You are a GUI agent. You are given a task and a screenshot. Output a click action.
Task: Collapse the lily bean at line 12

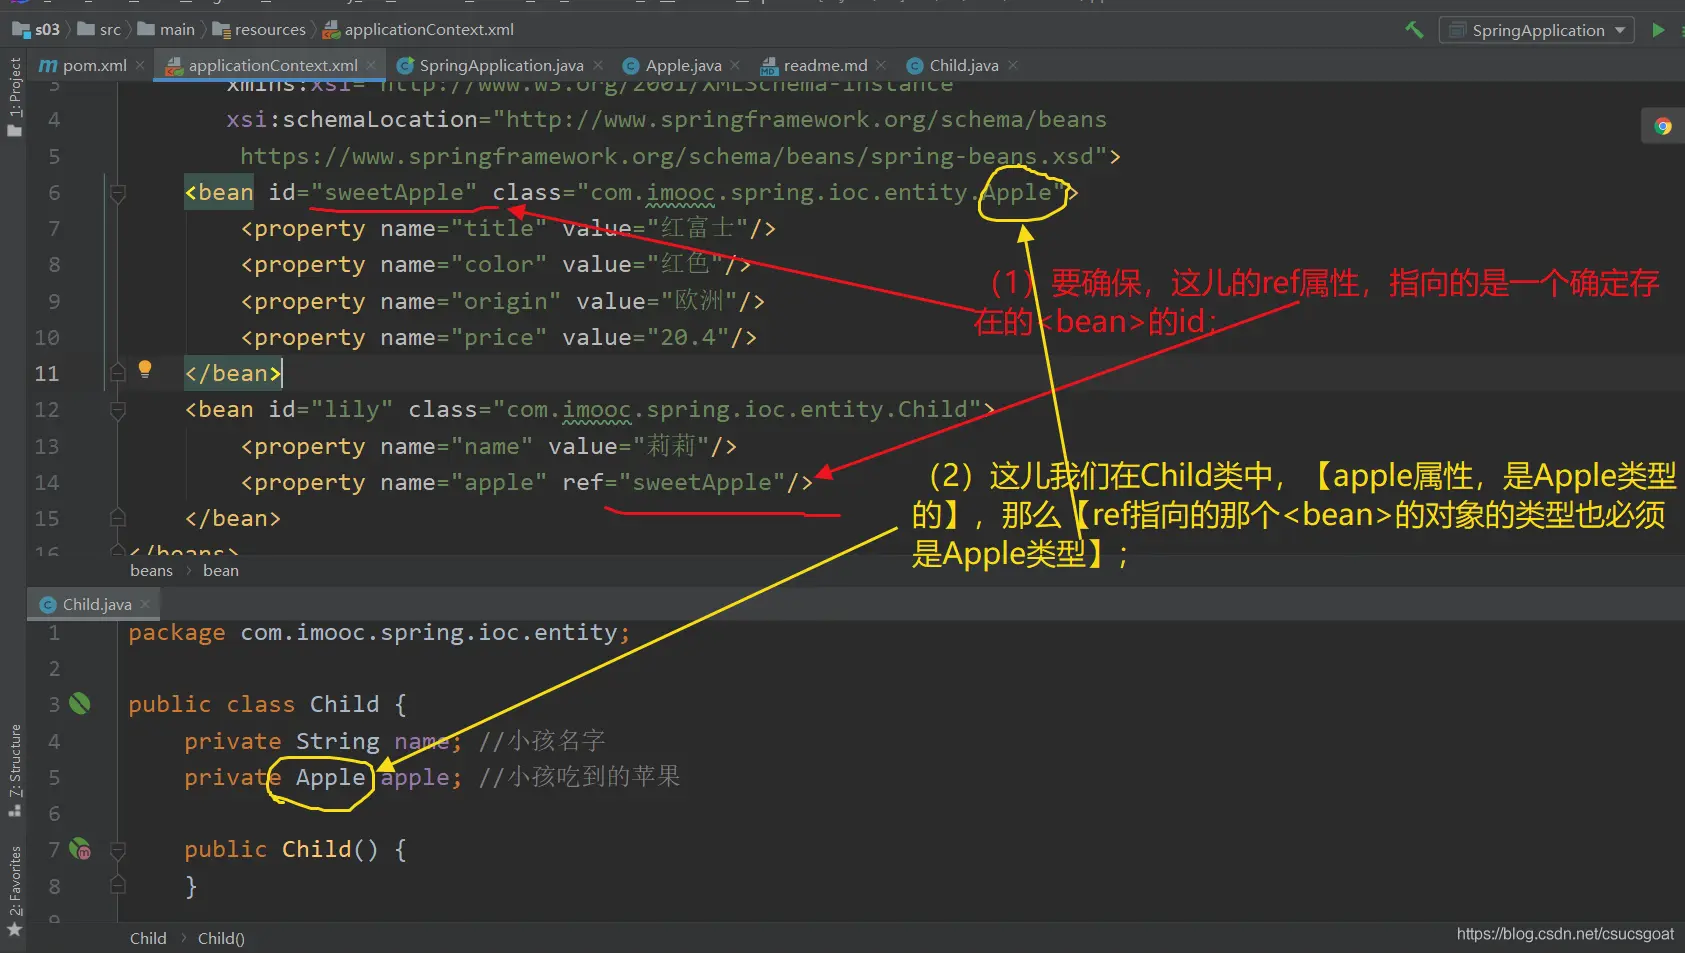tap(117, 410)
